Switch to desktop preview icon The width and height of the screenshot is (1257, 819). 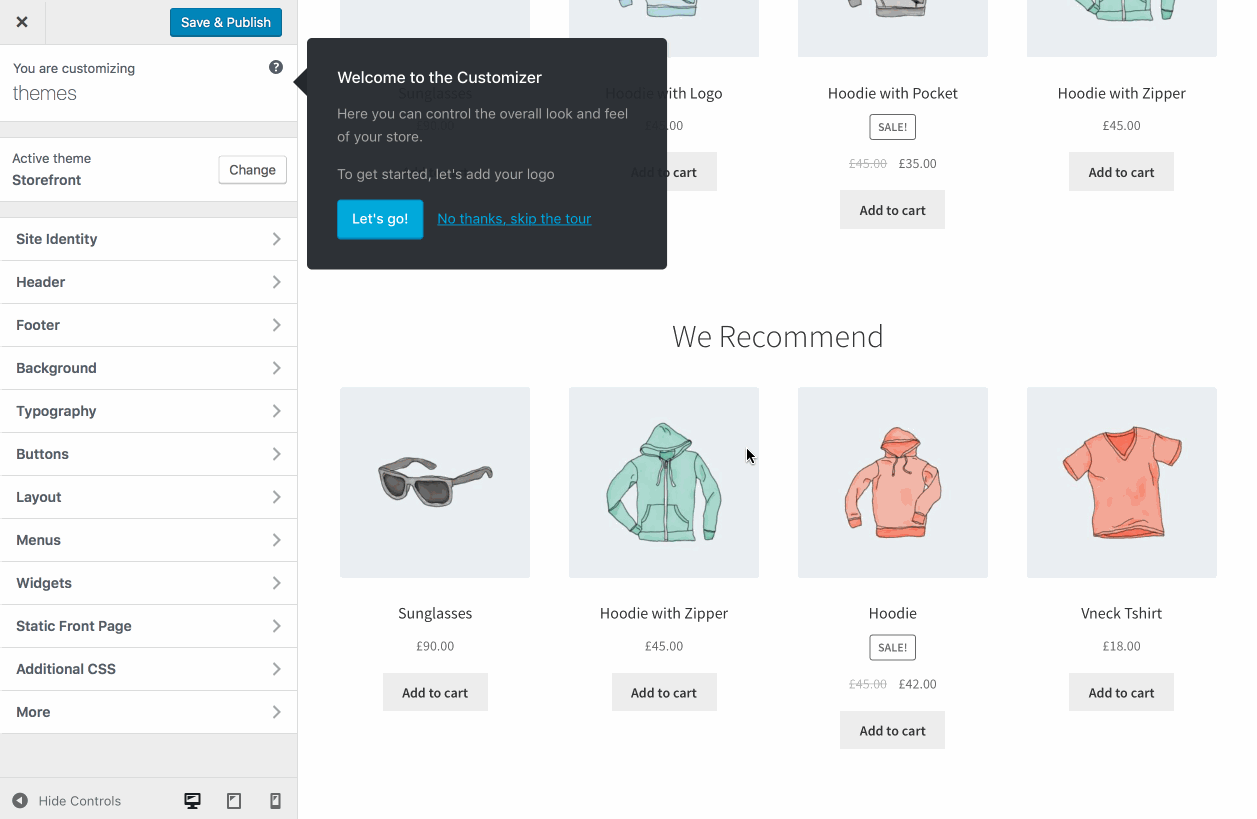(193, 801)
